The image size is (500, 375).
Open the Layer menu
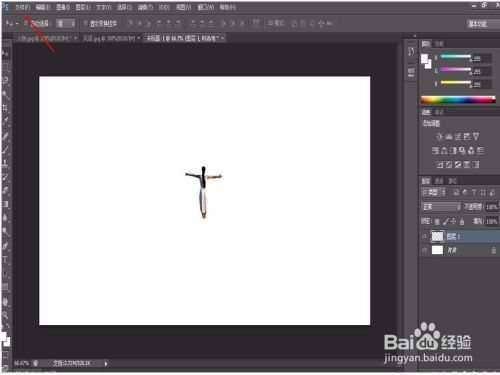[x=83, y=7]
